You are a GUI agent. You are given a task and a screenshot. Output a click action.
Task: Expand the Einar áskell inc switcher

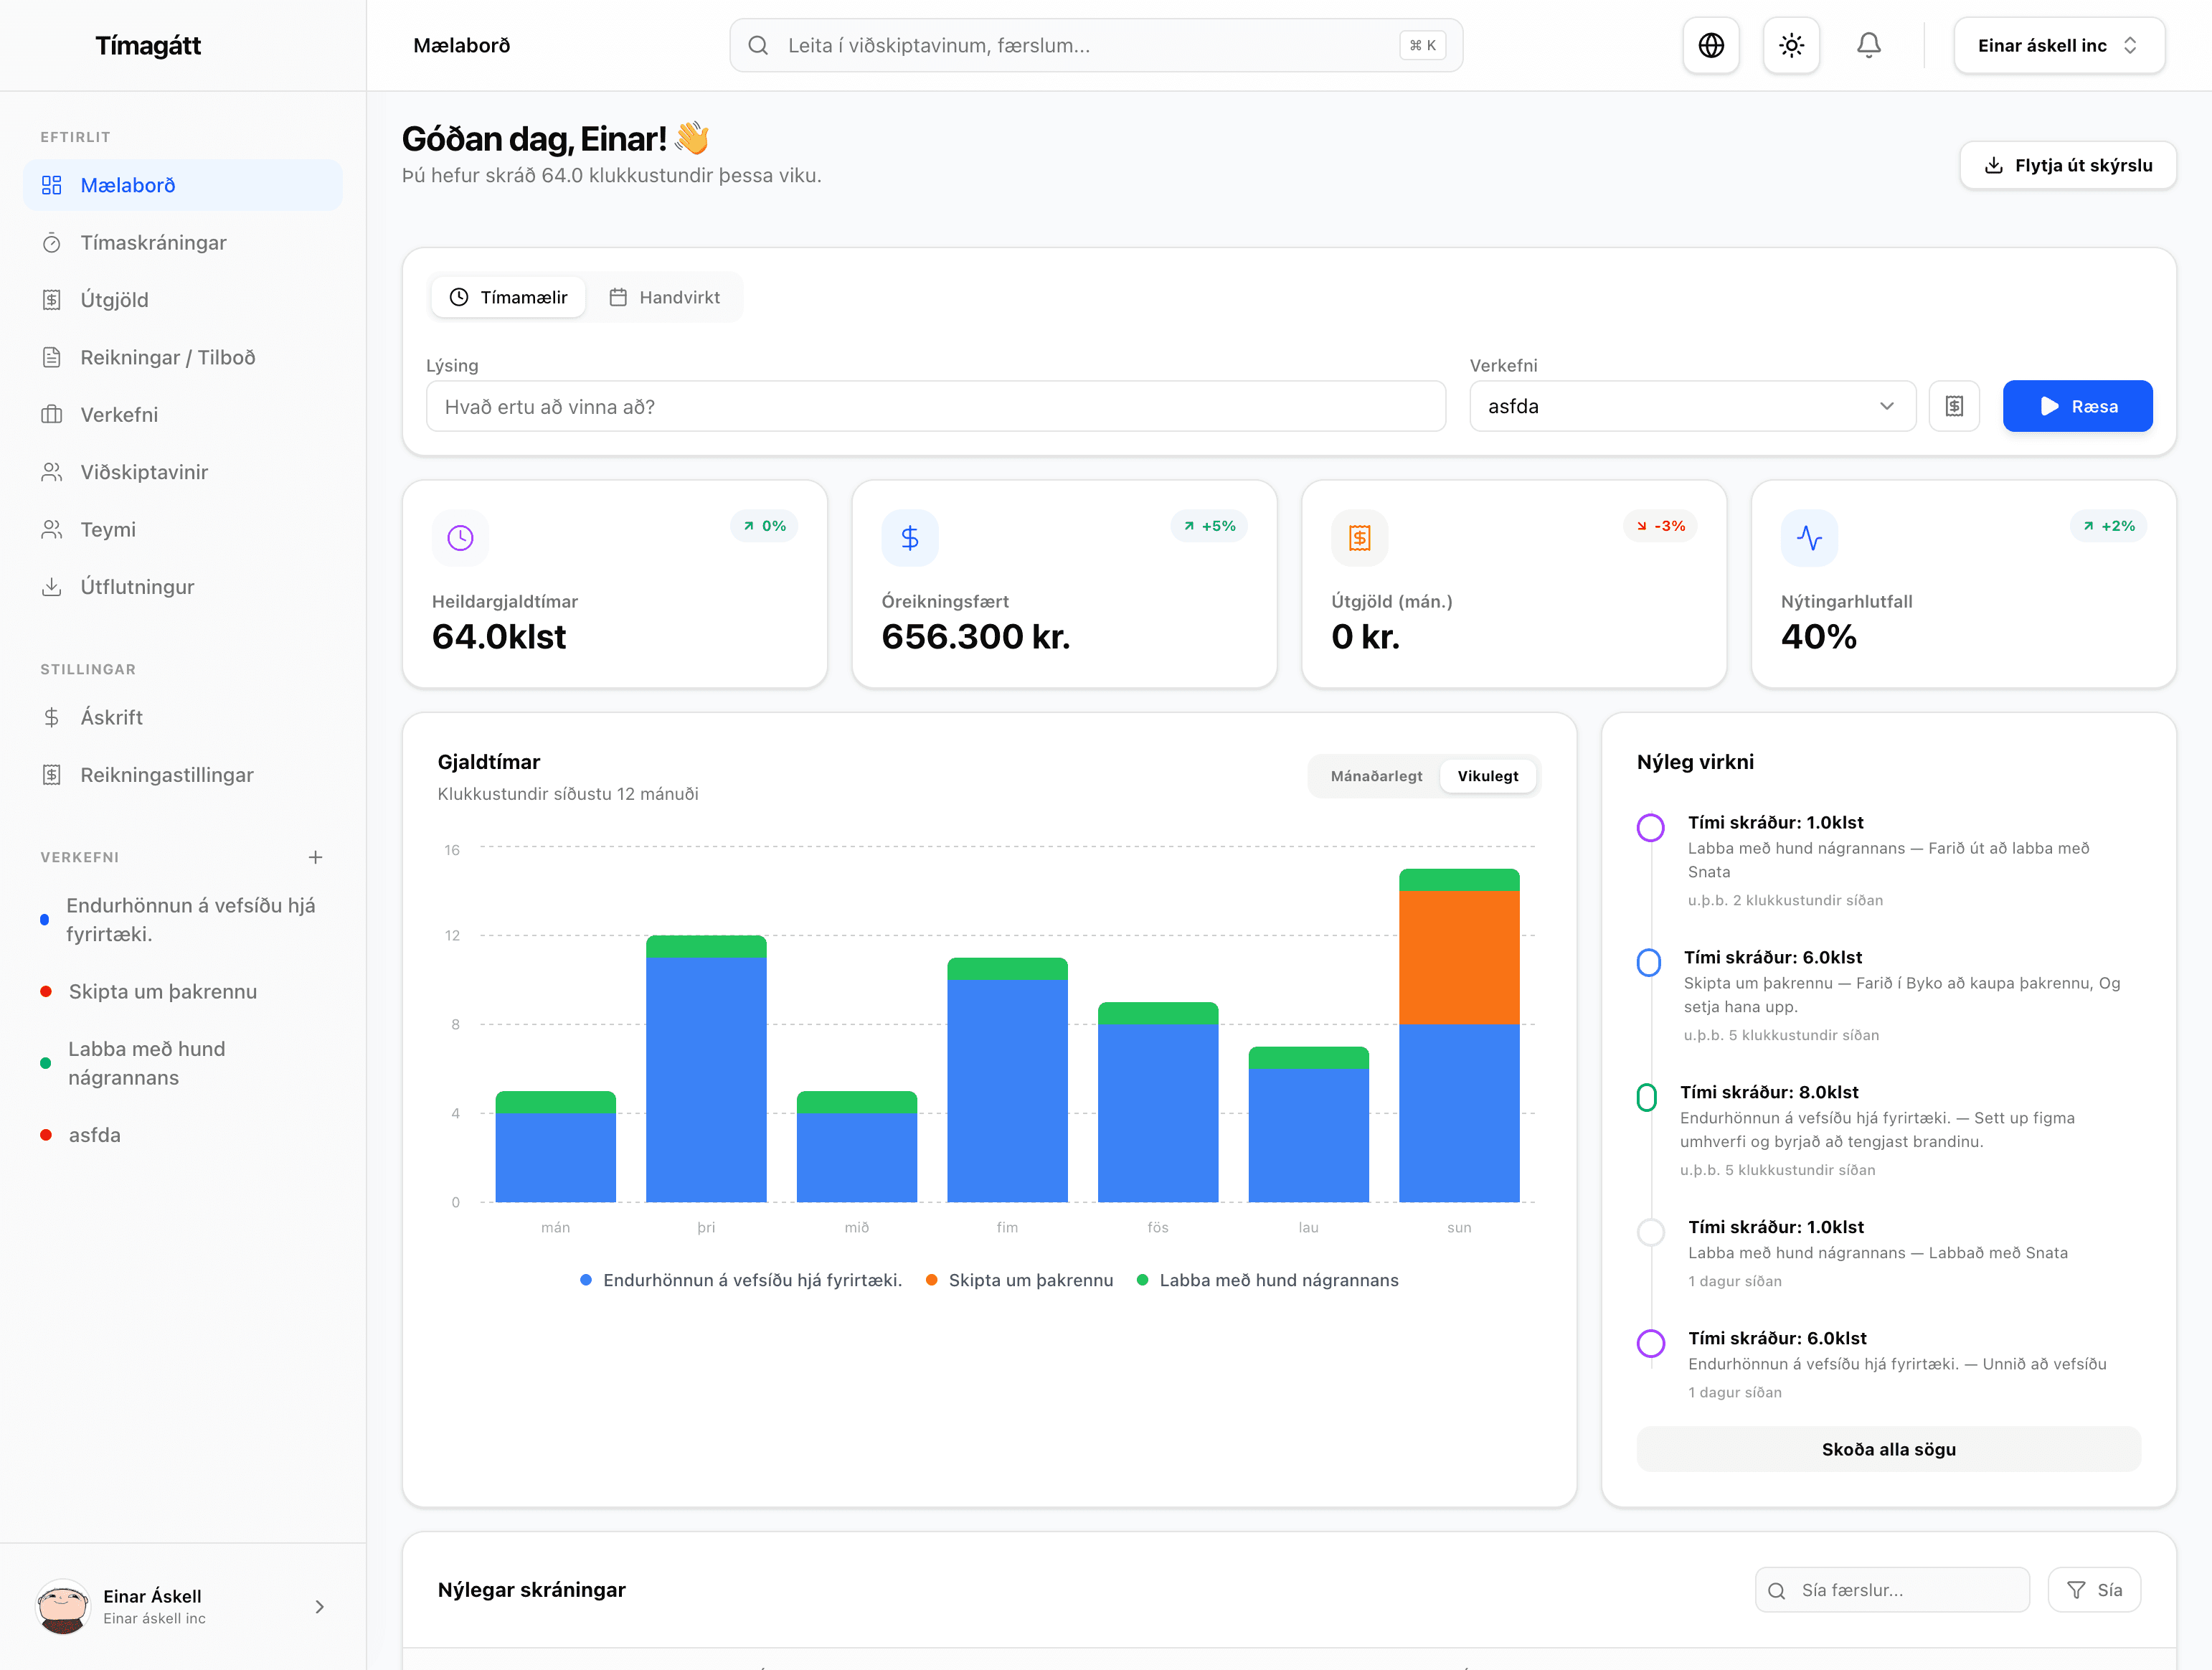coord(2058,45)
